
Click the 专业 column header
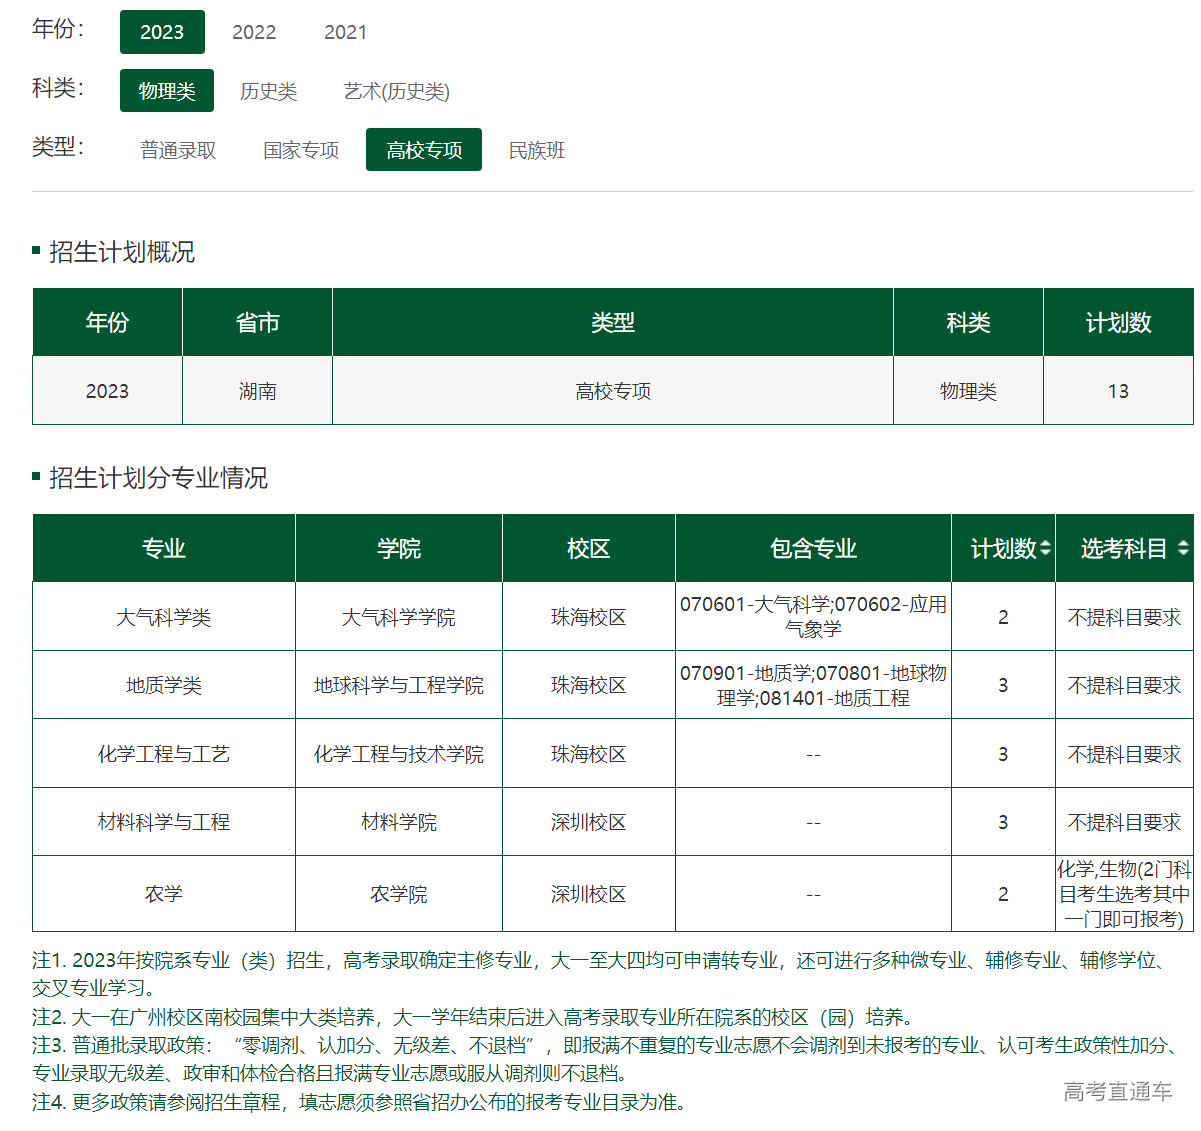(164, 548)
